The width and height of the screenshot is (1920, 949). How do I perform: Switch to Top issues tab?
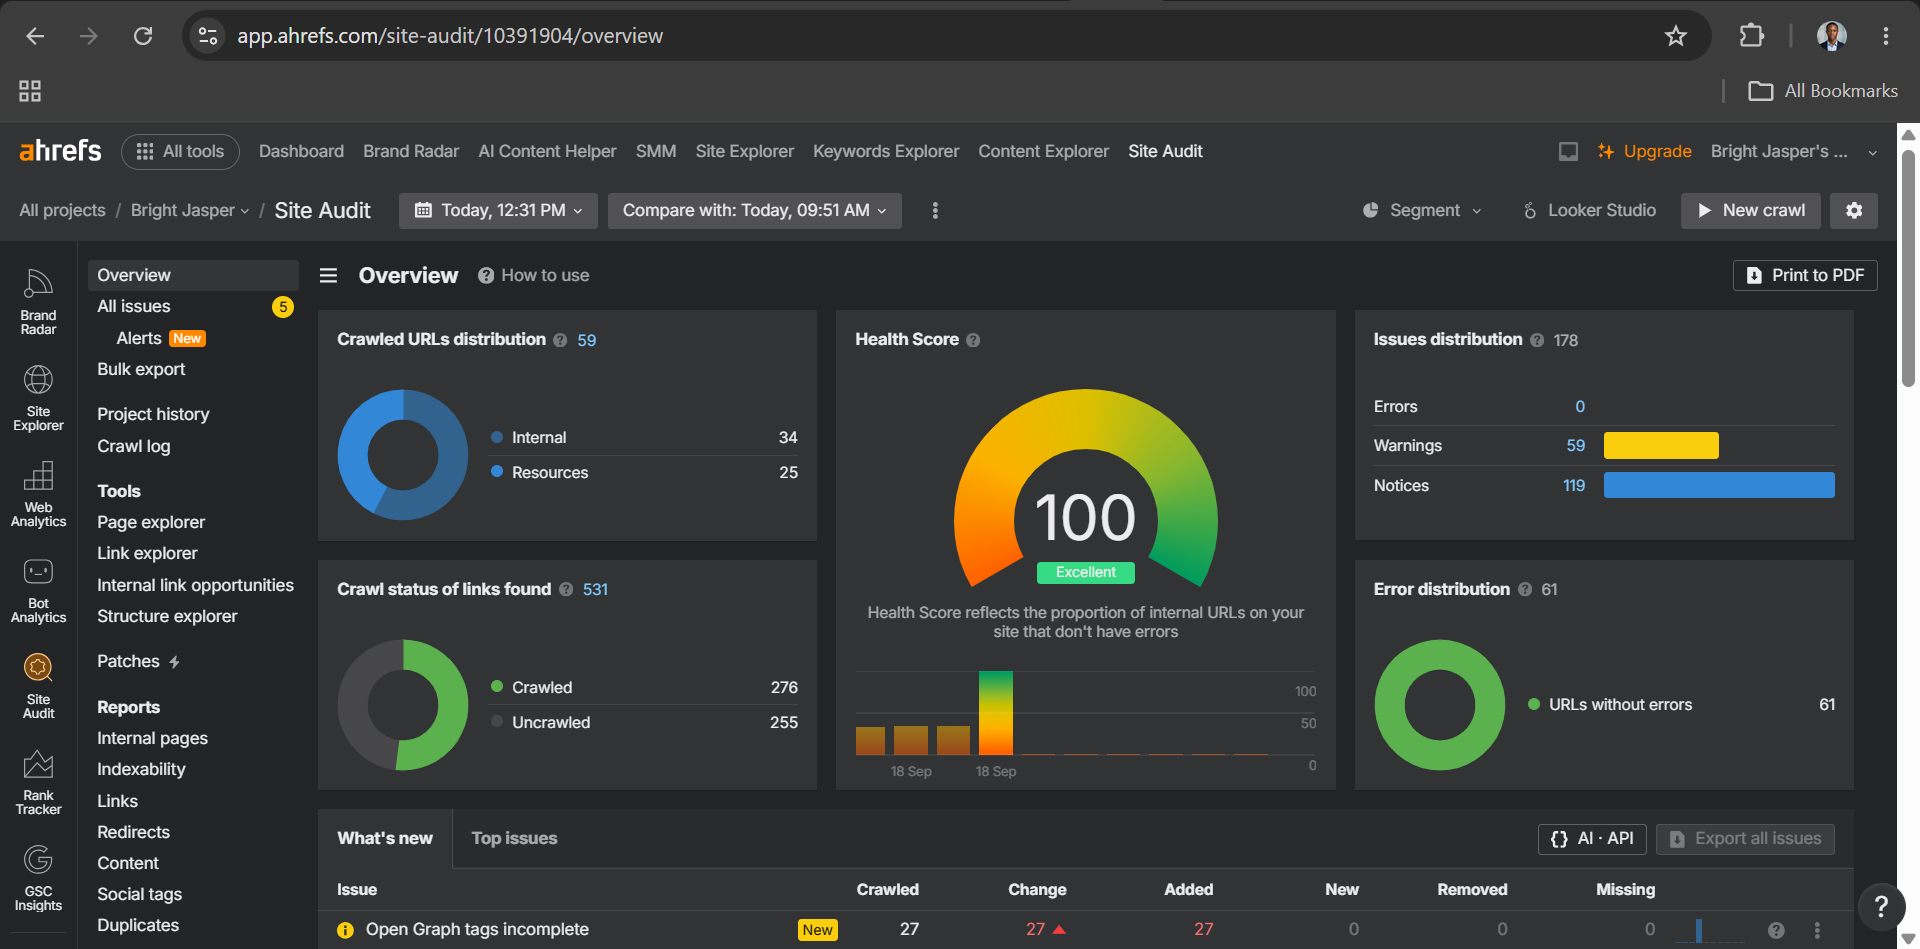tap(514, 838)
